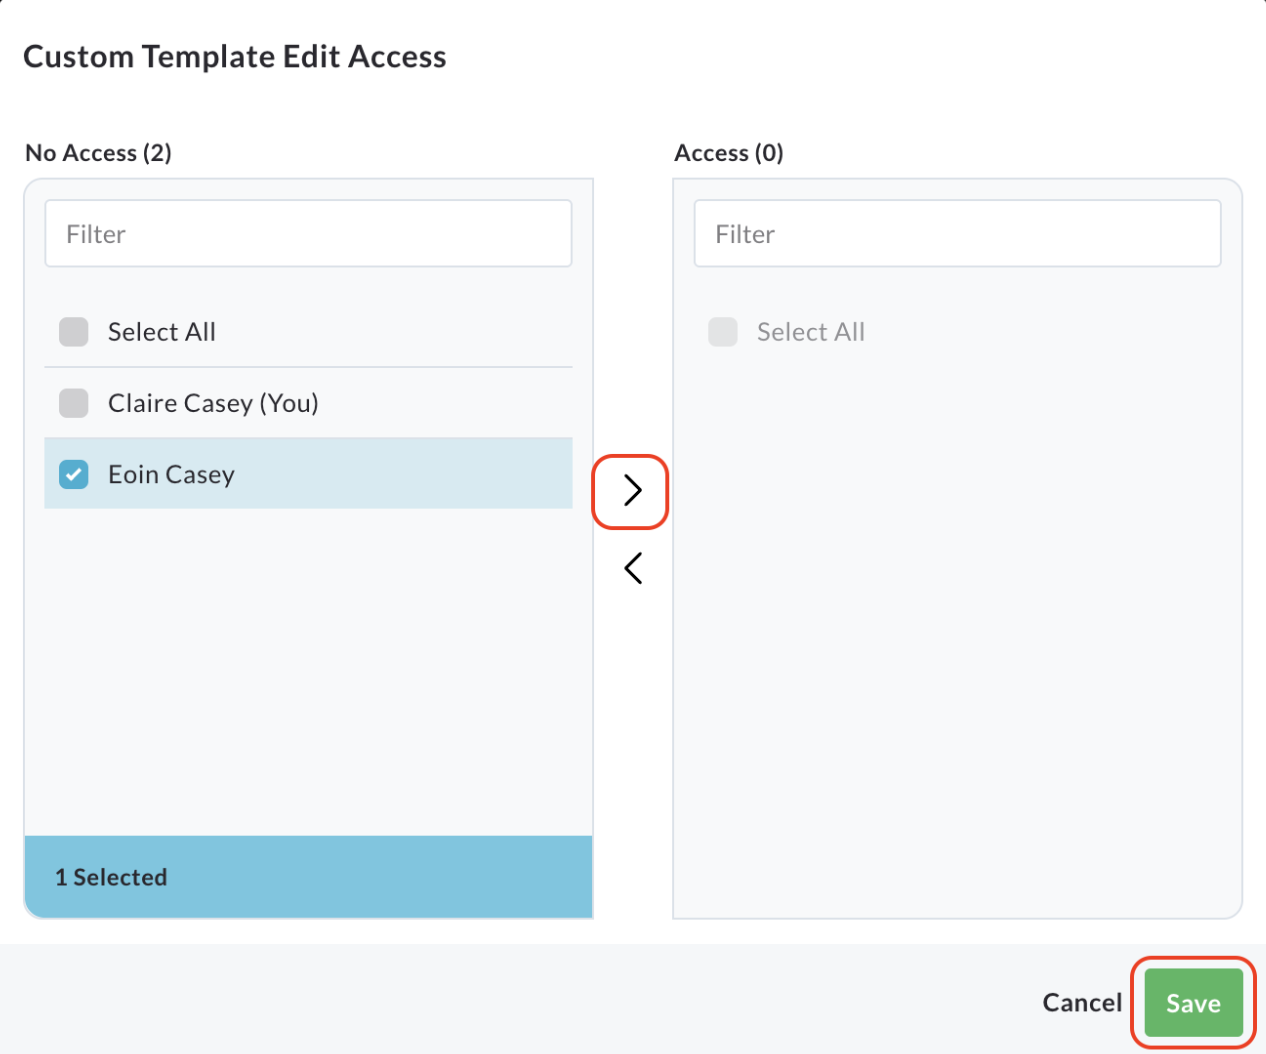Select the Eoin Casey row
Viewport: 1266px width, 1054px height.
click(308, 474)
